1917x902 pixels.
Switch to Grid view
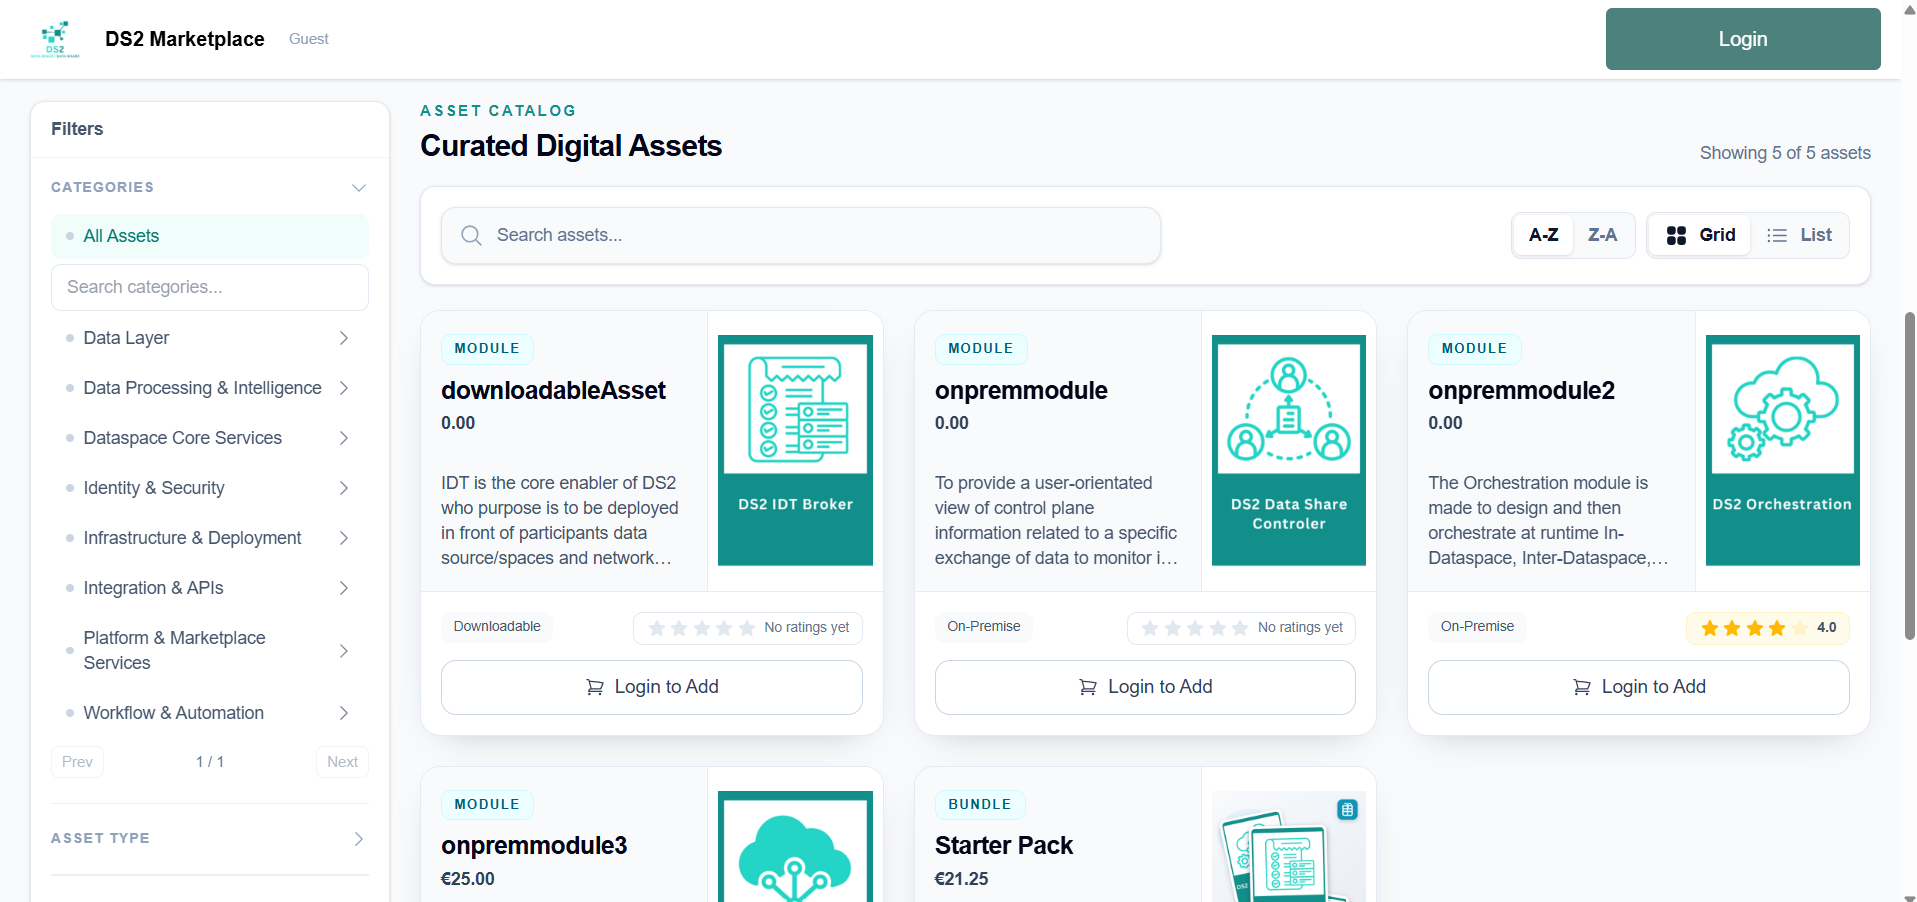pos(1700,235)
